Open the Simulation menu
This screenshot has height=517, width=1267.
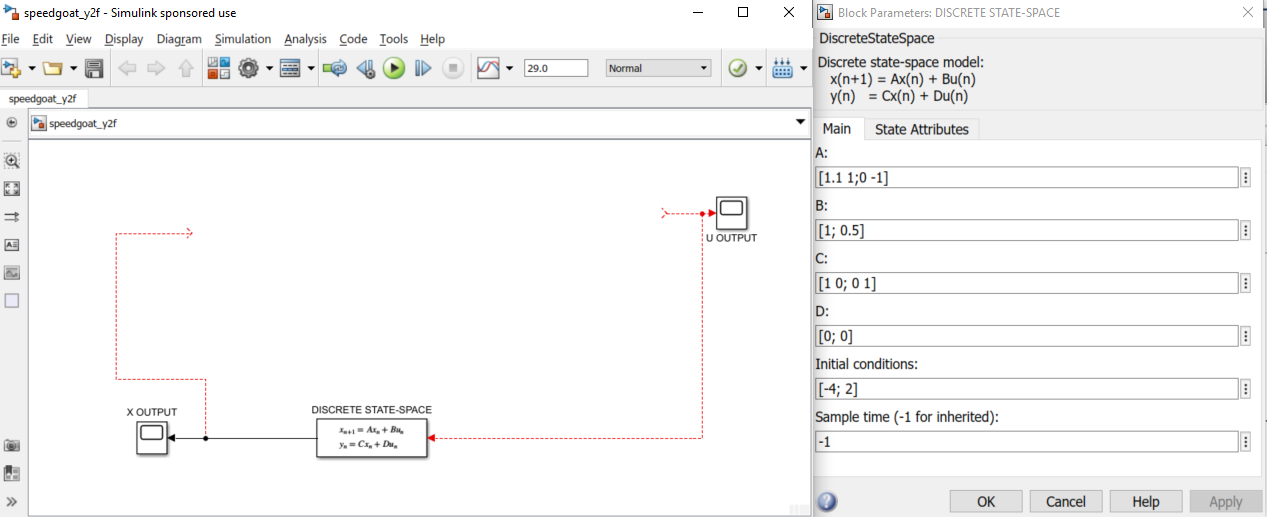click(x=242, y=39)
